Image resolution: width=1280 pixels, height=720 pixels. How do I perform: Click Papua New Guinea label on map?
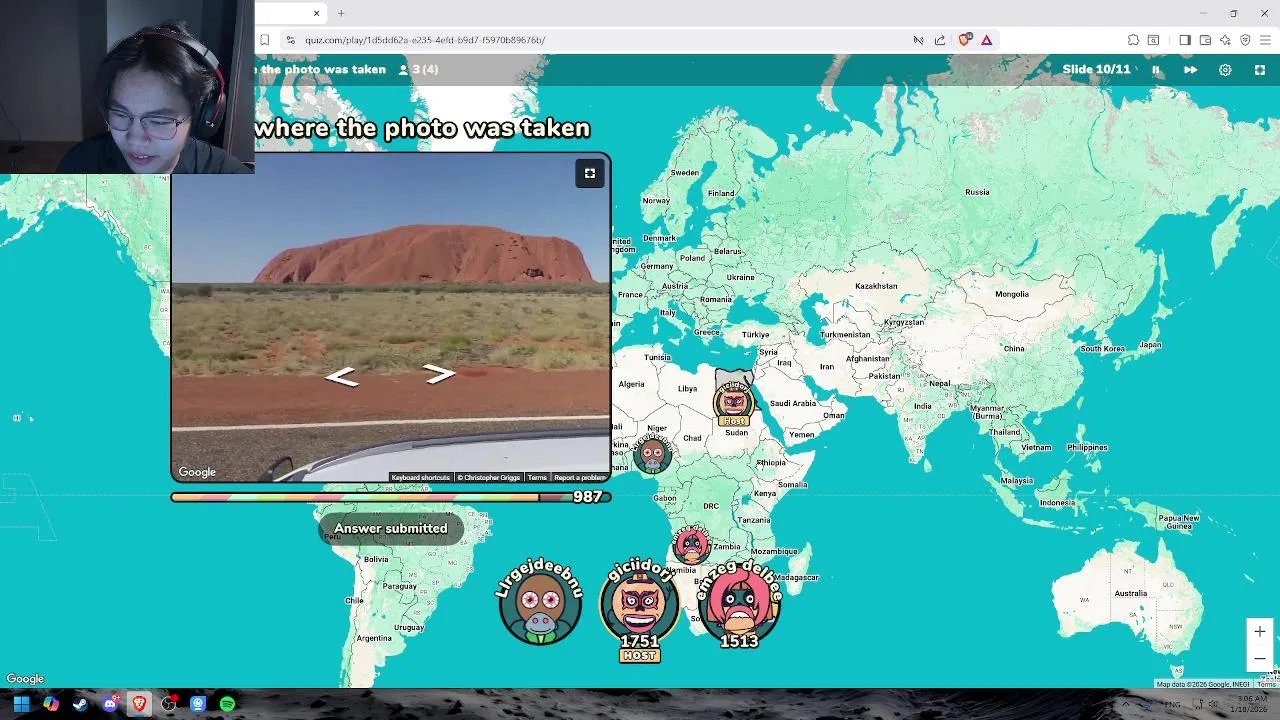[1178, 520]
